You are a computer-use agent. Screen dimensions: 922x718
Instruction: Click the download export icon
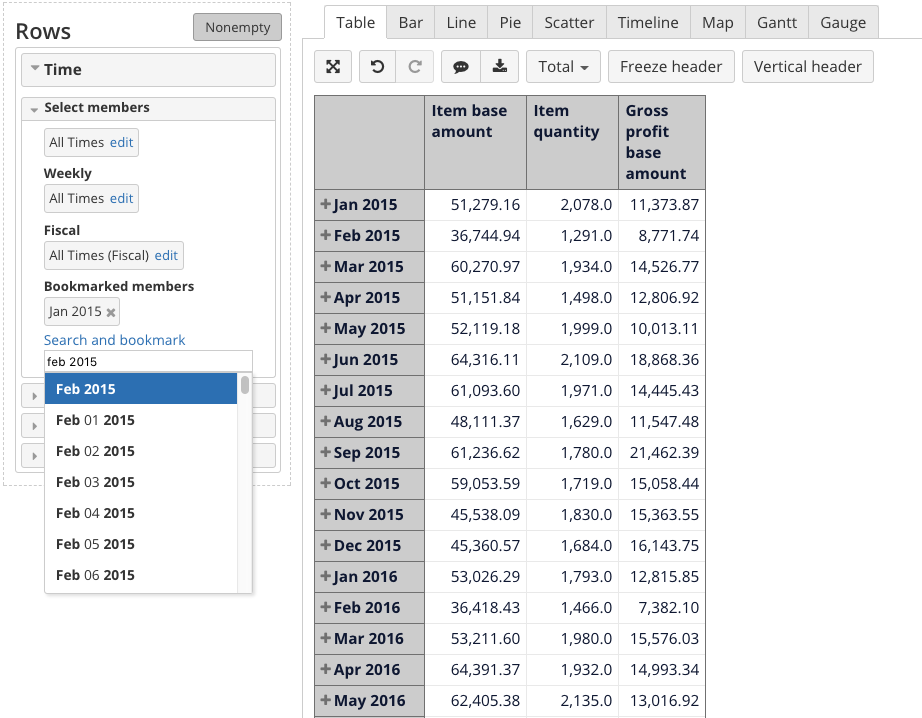point(499,67)
